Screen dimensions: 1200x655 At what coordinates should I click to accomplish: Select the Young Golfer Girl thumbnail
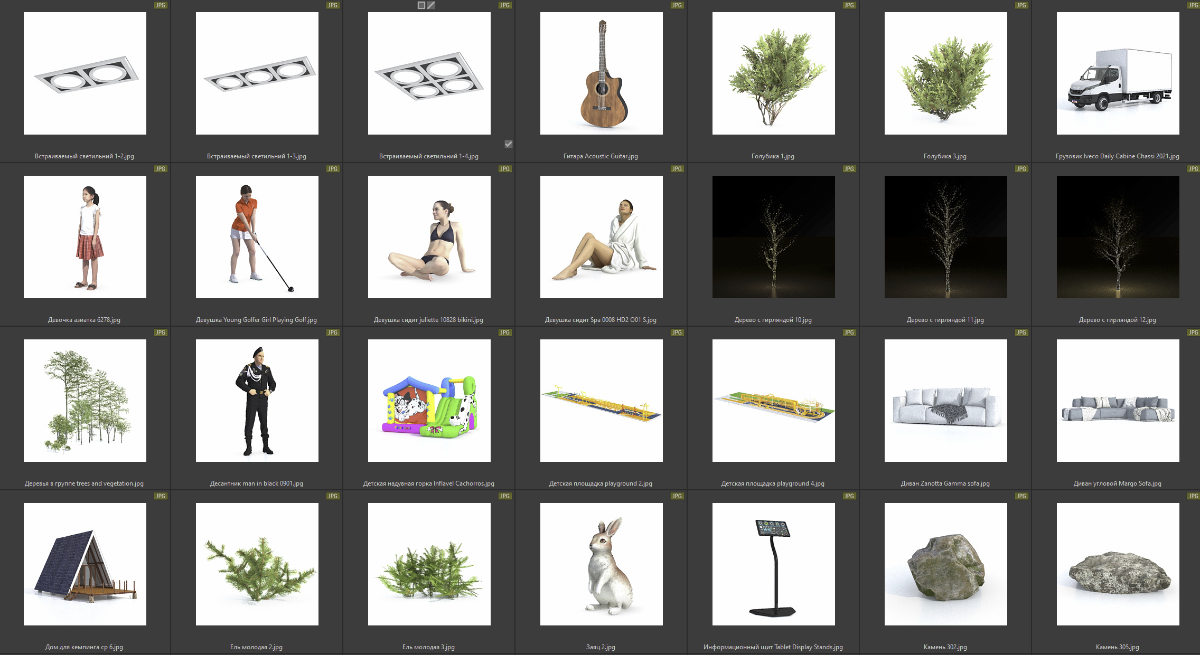[x=257, y=237]
